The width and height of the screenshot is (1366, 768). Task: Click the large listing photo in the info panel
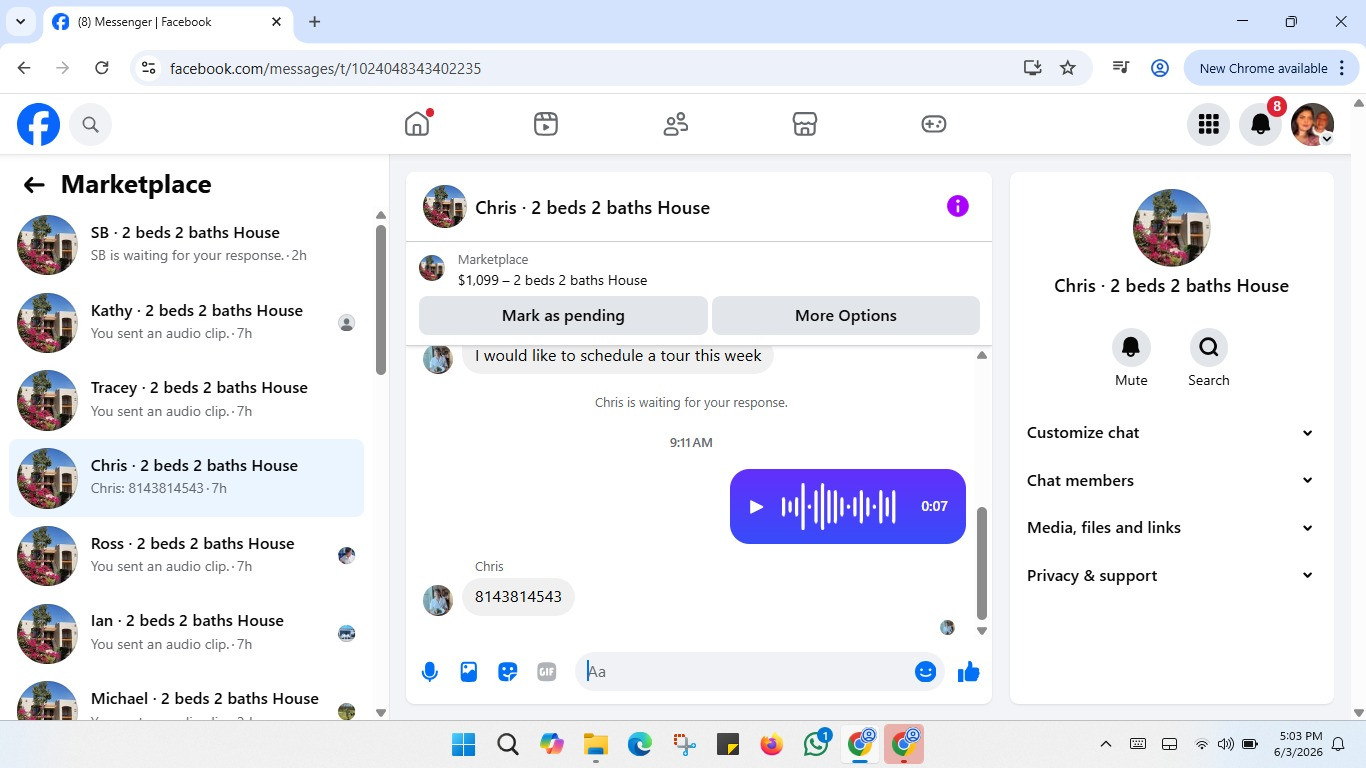[x=1171, y=228]
